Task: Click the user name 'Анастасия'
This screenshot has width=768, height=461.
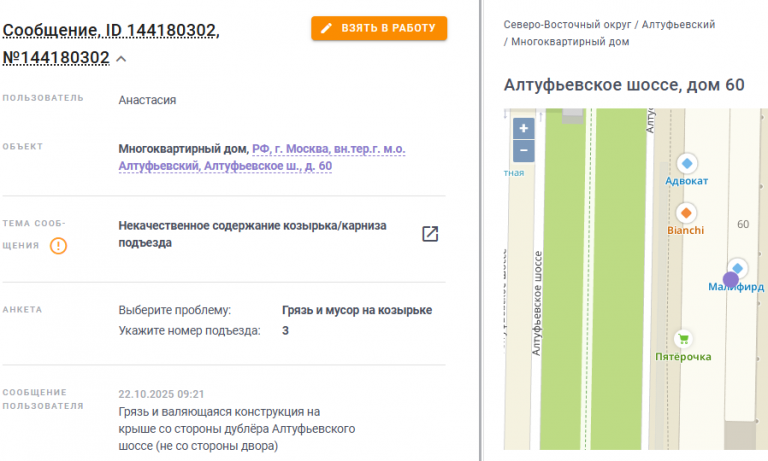Action: [x=147, y=100]
